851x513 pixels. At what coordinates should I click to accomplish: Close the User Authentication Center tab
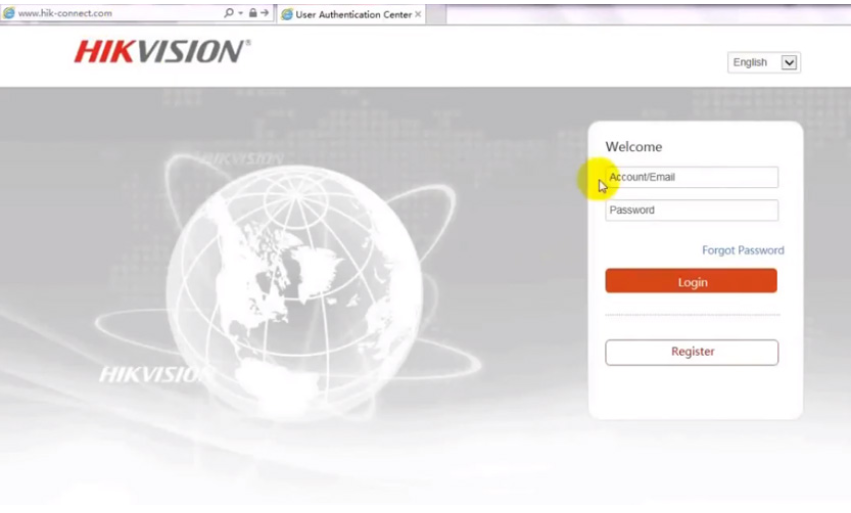click(418, 15)
